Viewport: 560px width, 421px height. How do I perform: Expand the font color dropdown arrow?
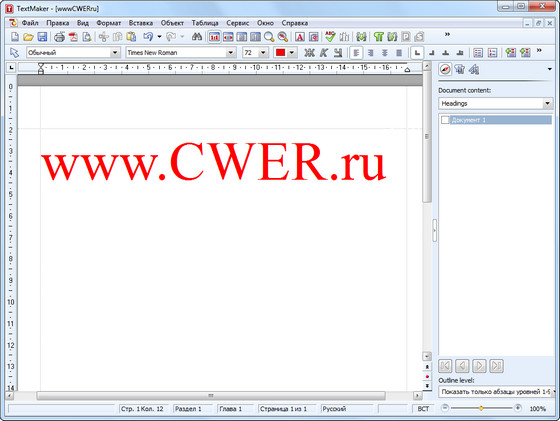[x=292, y=53]
